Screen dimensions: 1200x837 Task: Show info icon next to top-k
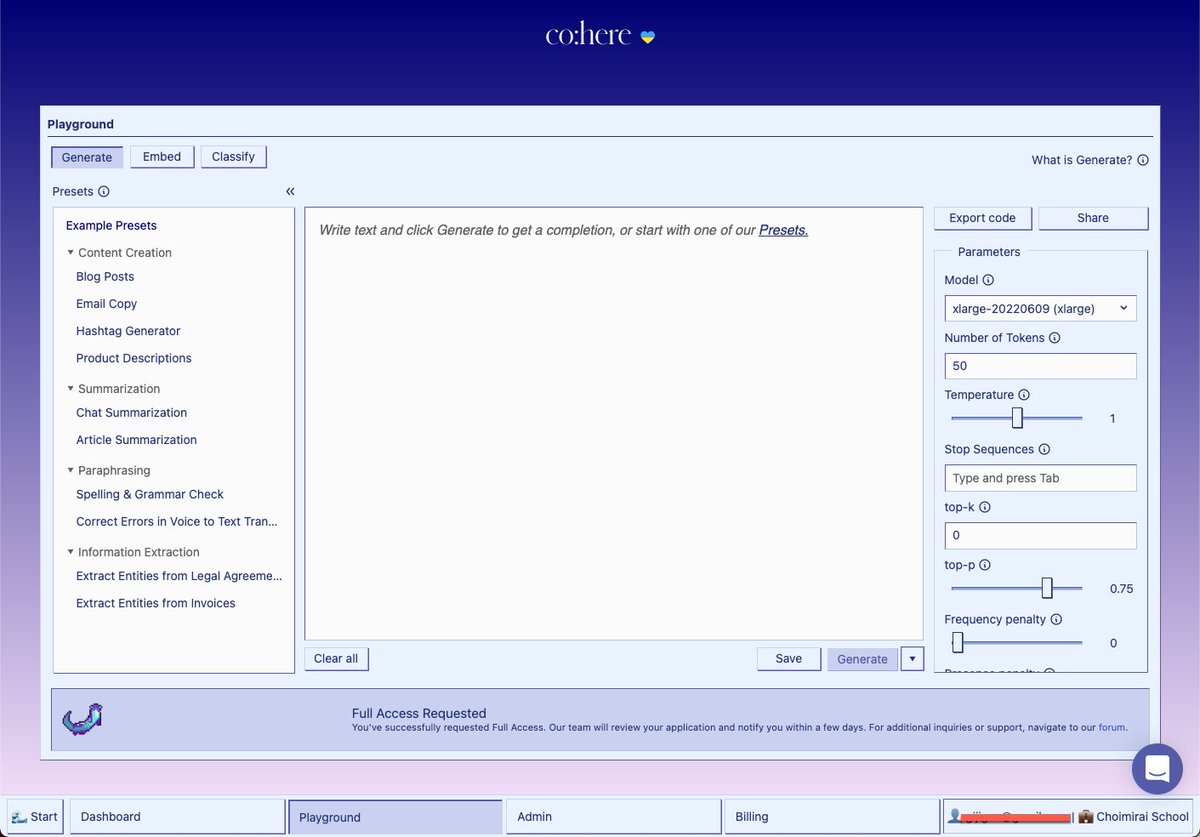984,507
